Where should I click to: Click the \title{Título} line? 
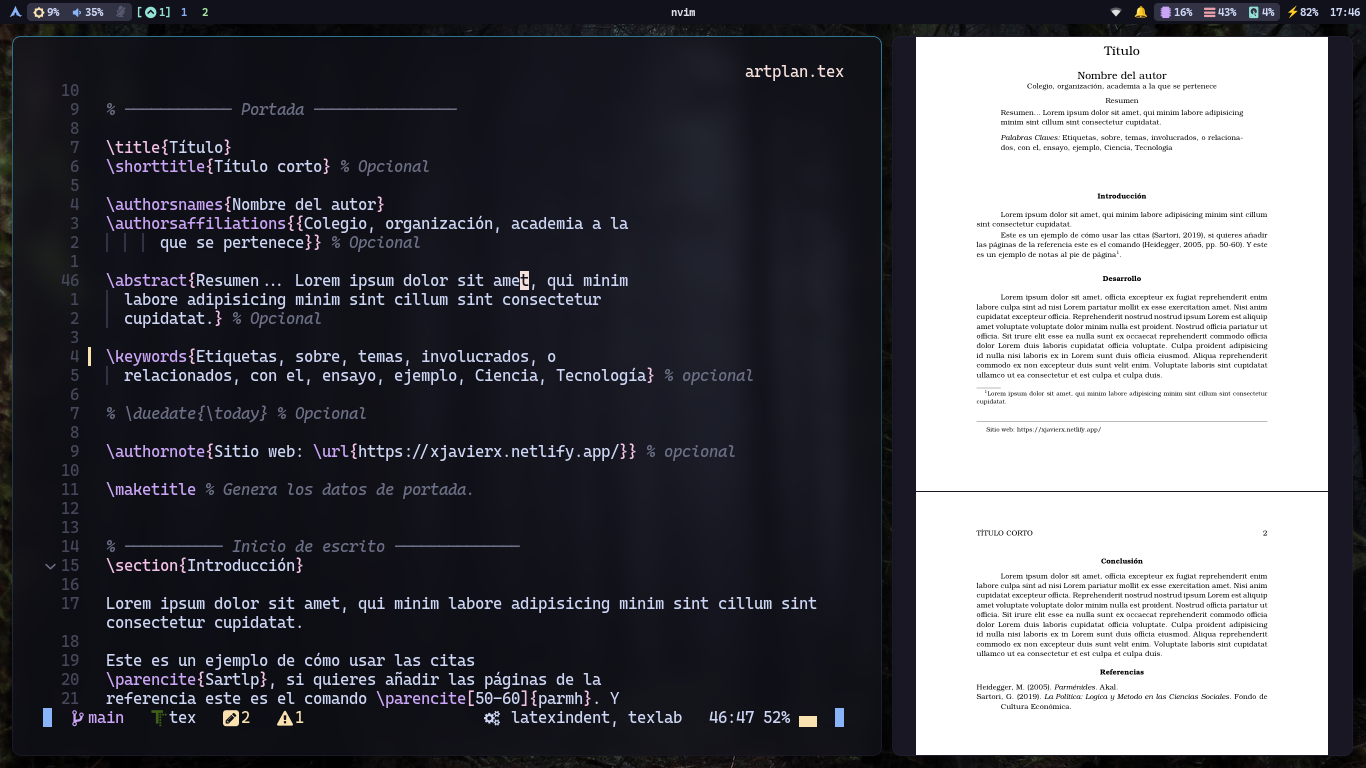(x=168, y=148)
